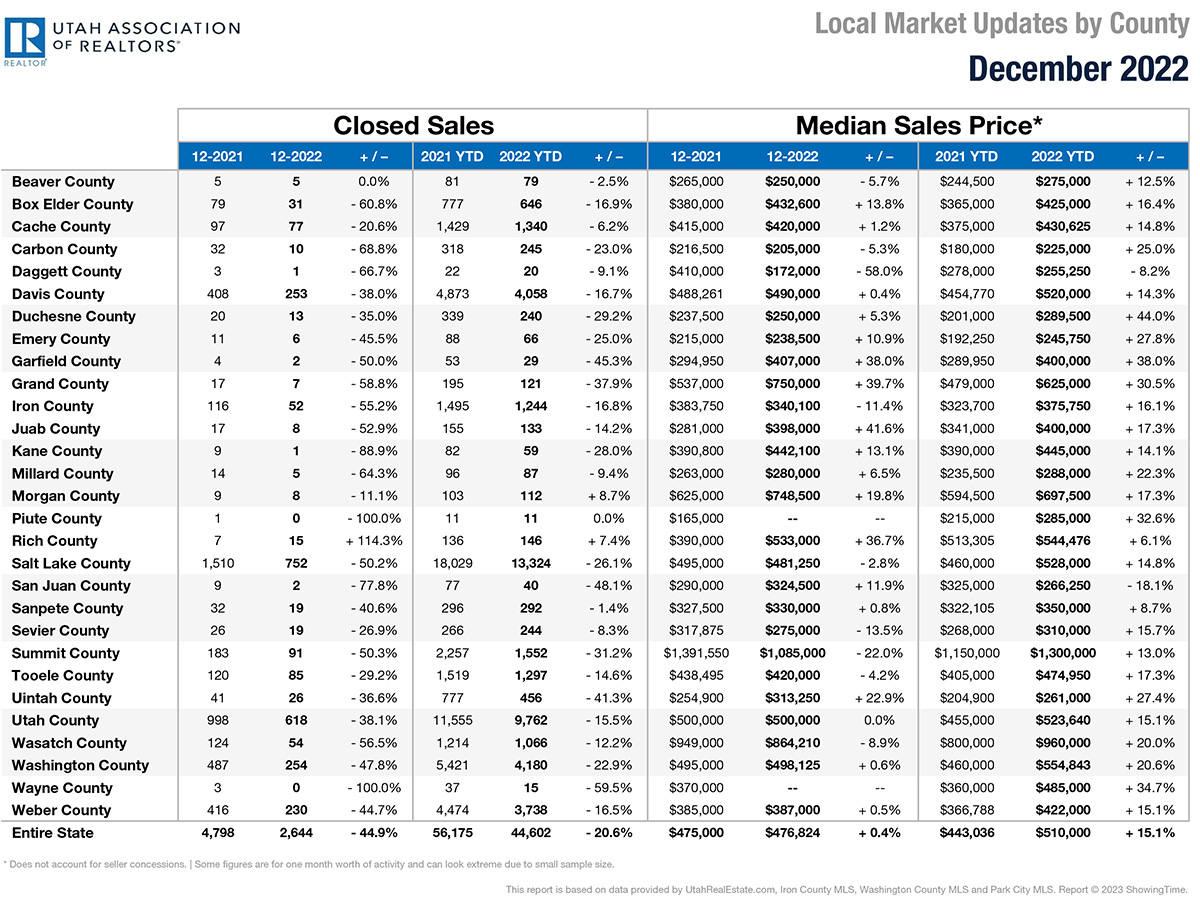Select the Wayne County row label

tap(62, 788)
